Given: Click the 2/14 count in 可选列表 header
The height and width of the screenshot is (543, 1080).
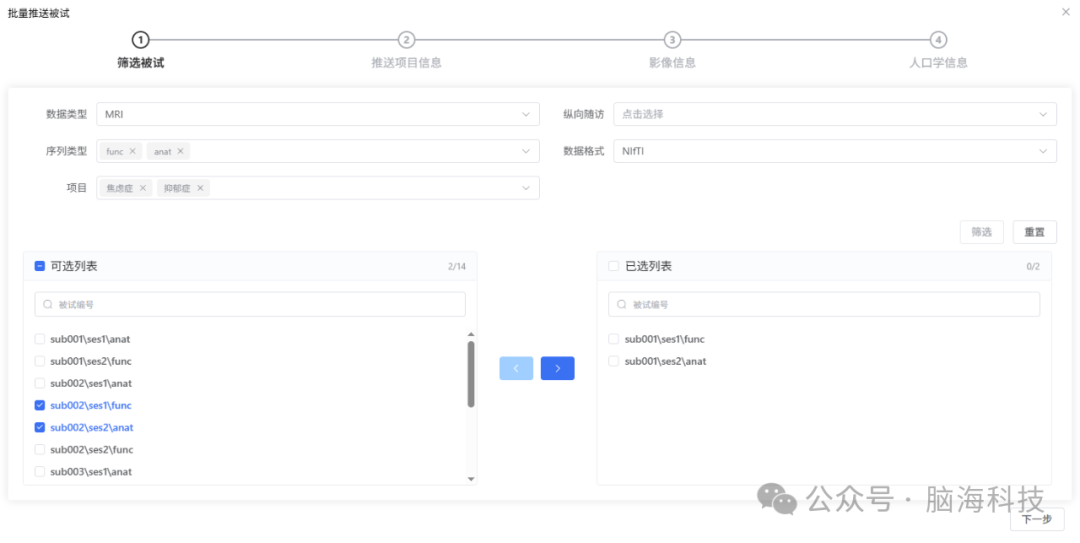Looking at the screenshot, I should coord(457,267).
